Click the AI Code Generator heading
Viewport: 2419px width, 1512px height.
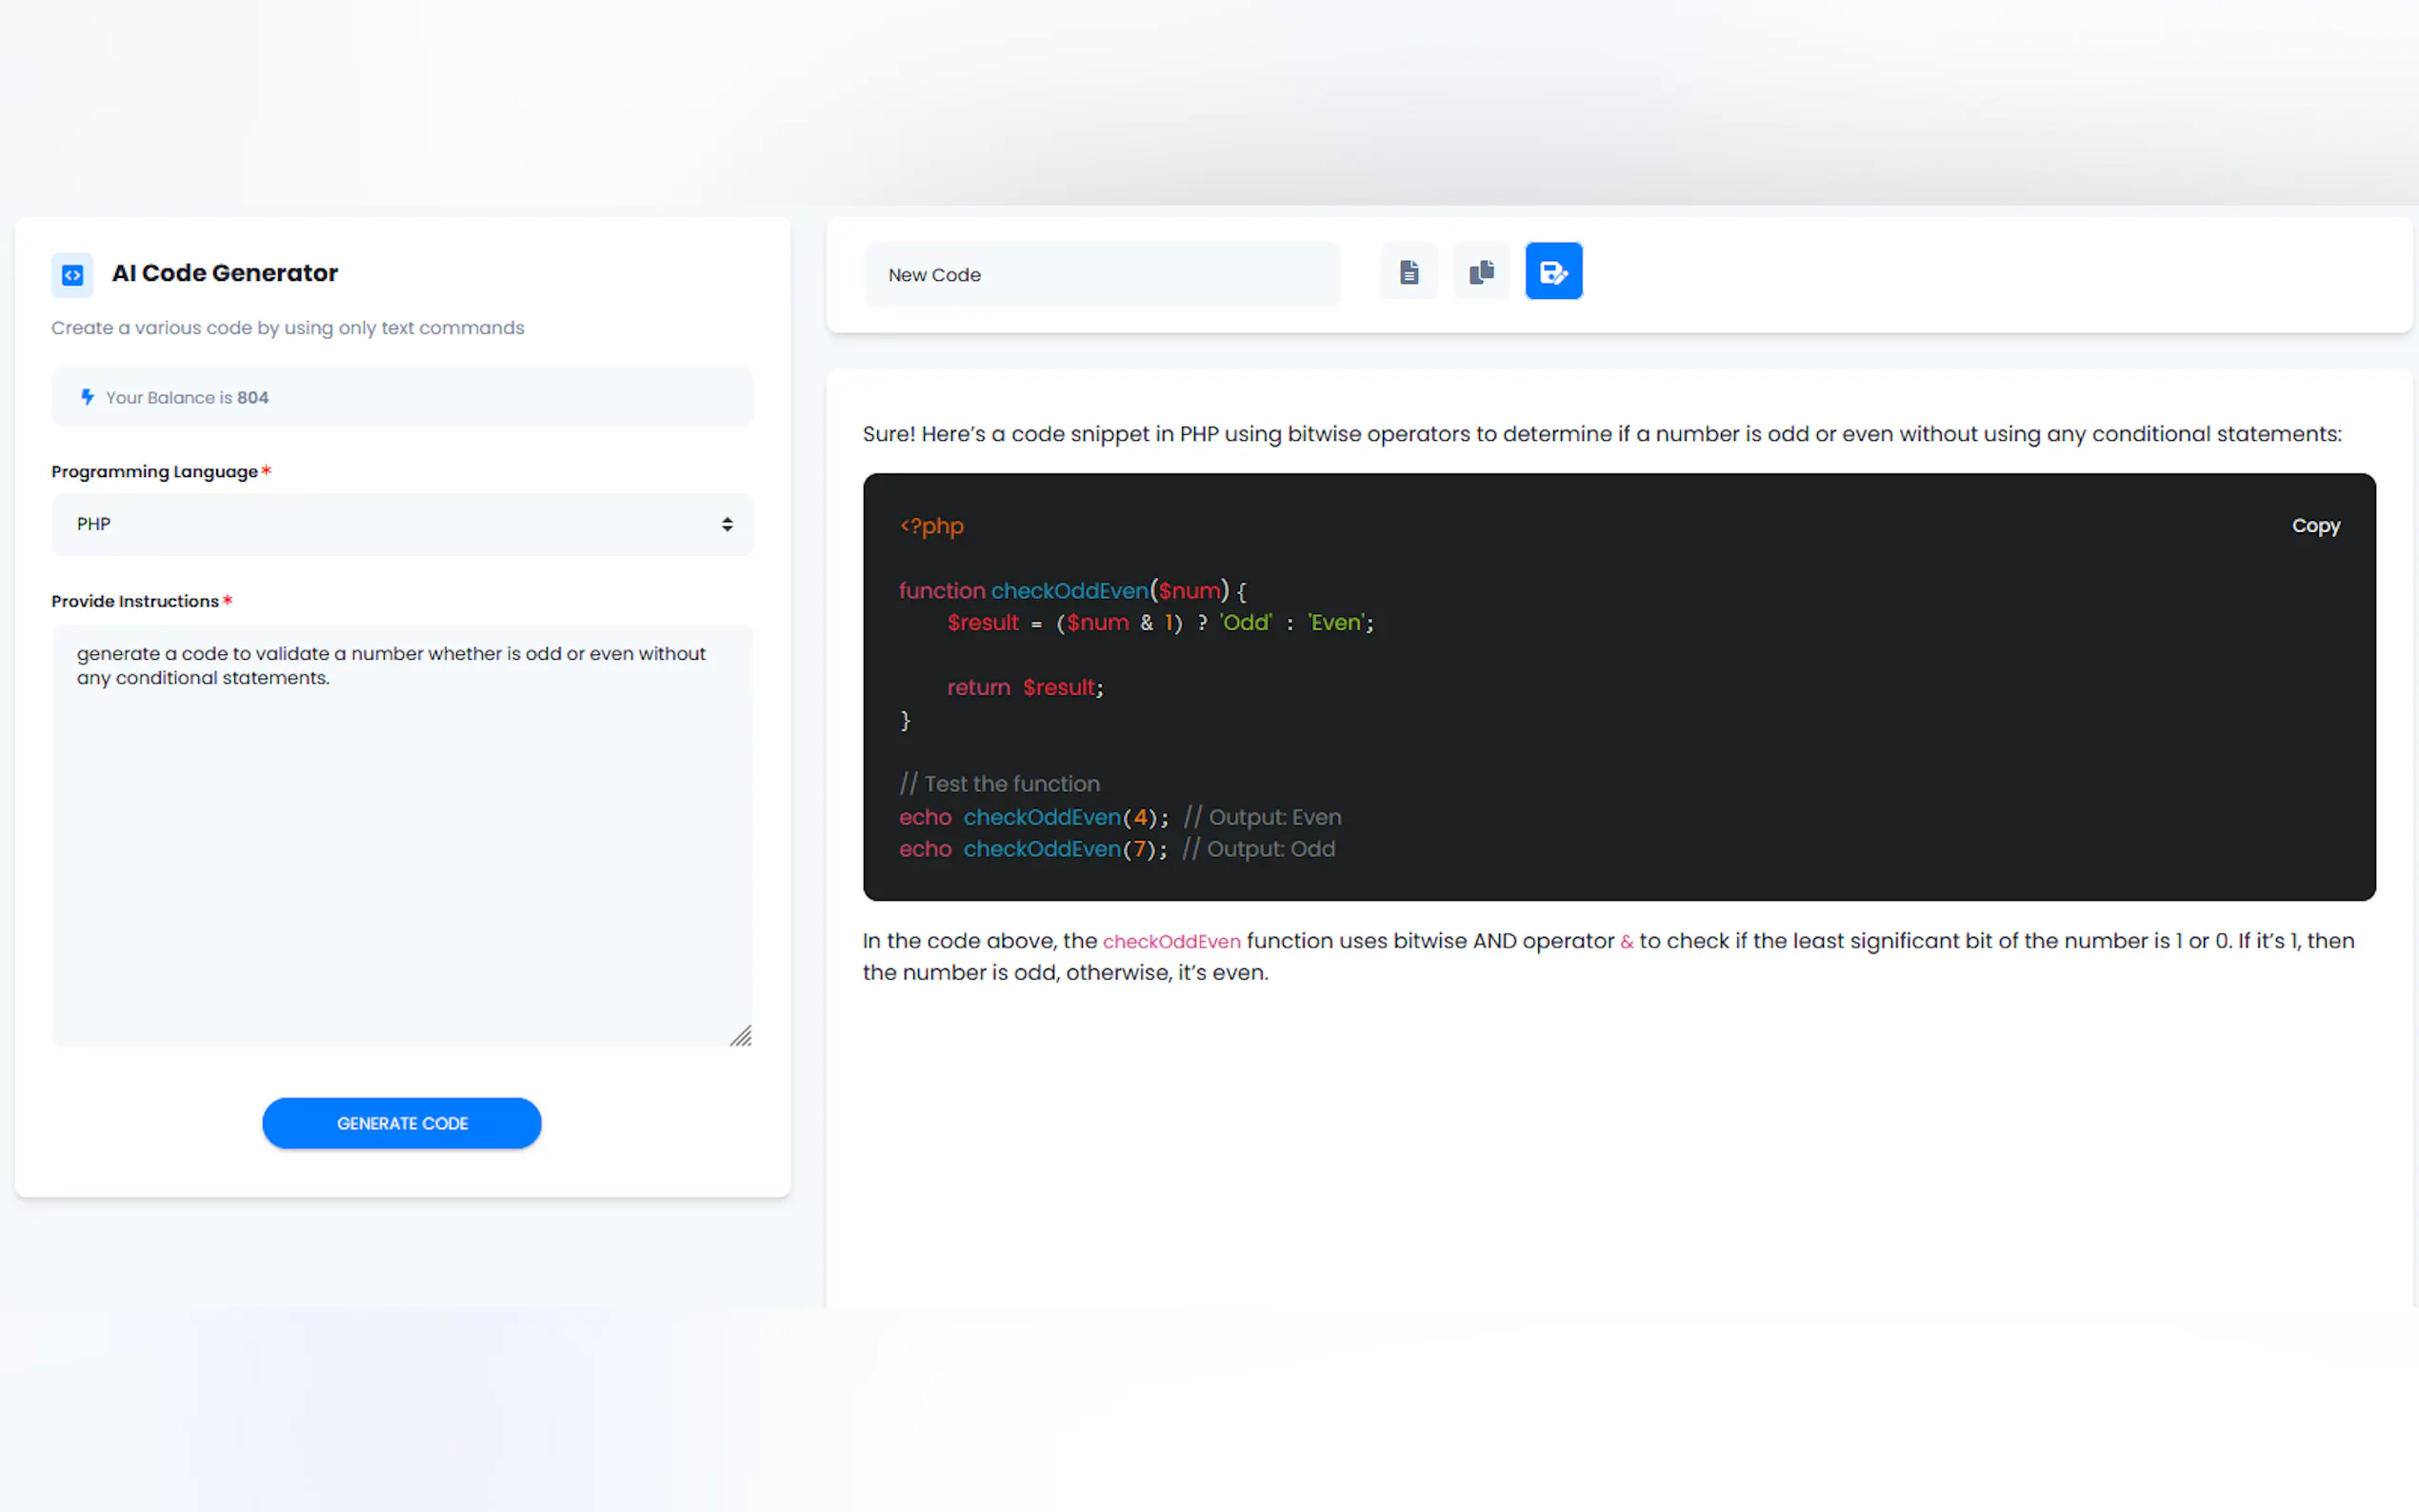point(225,273)
